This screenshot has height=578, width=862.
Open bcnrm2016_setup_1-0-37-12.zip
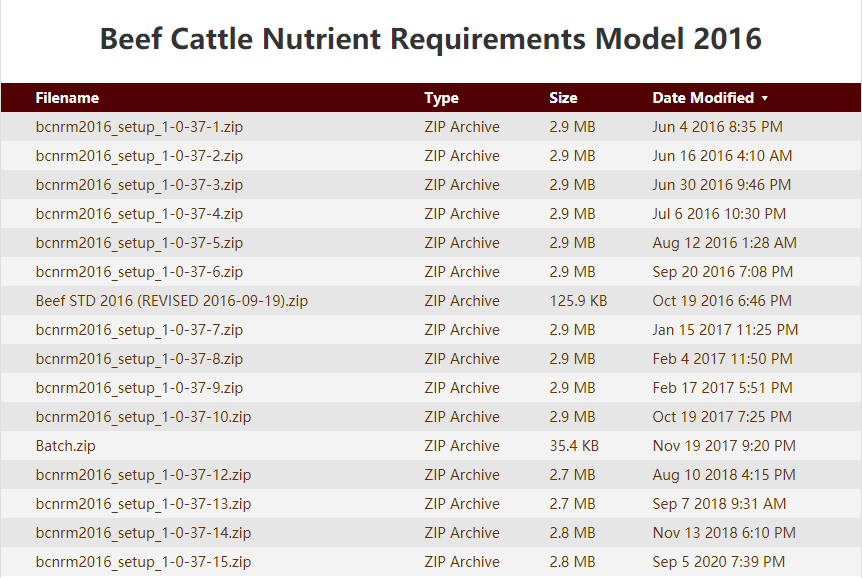(x=143, y=475)
